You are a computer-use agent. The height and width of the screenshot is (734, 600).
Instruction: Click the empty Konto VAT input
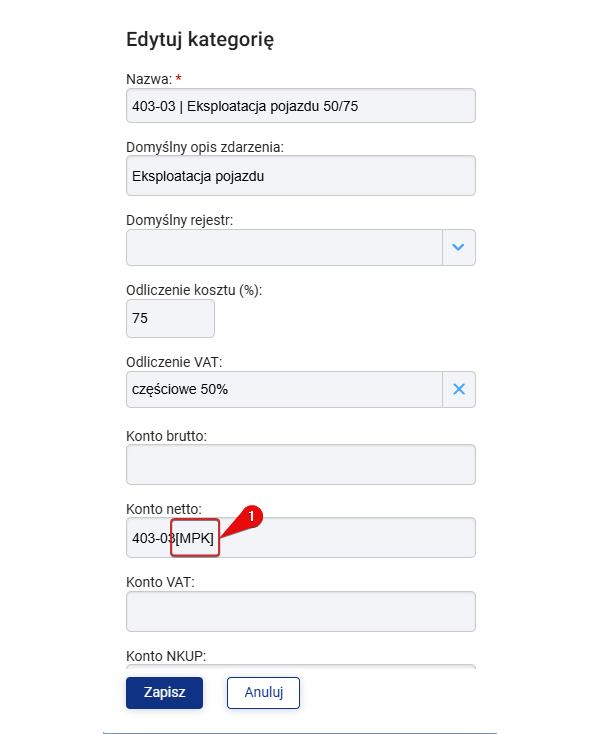click(x=301, y=611)
